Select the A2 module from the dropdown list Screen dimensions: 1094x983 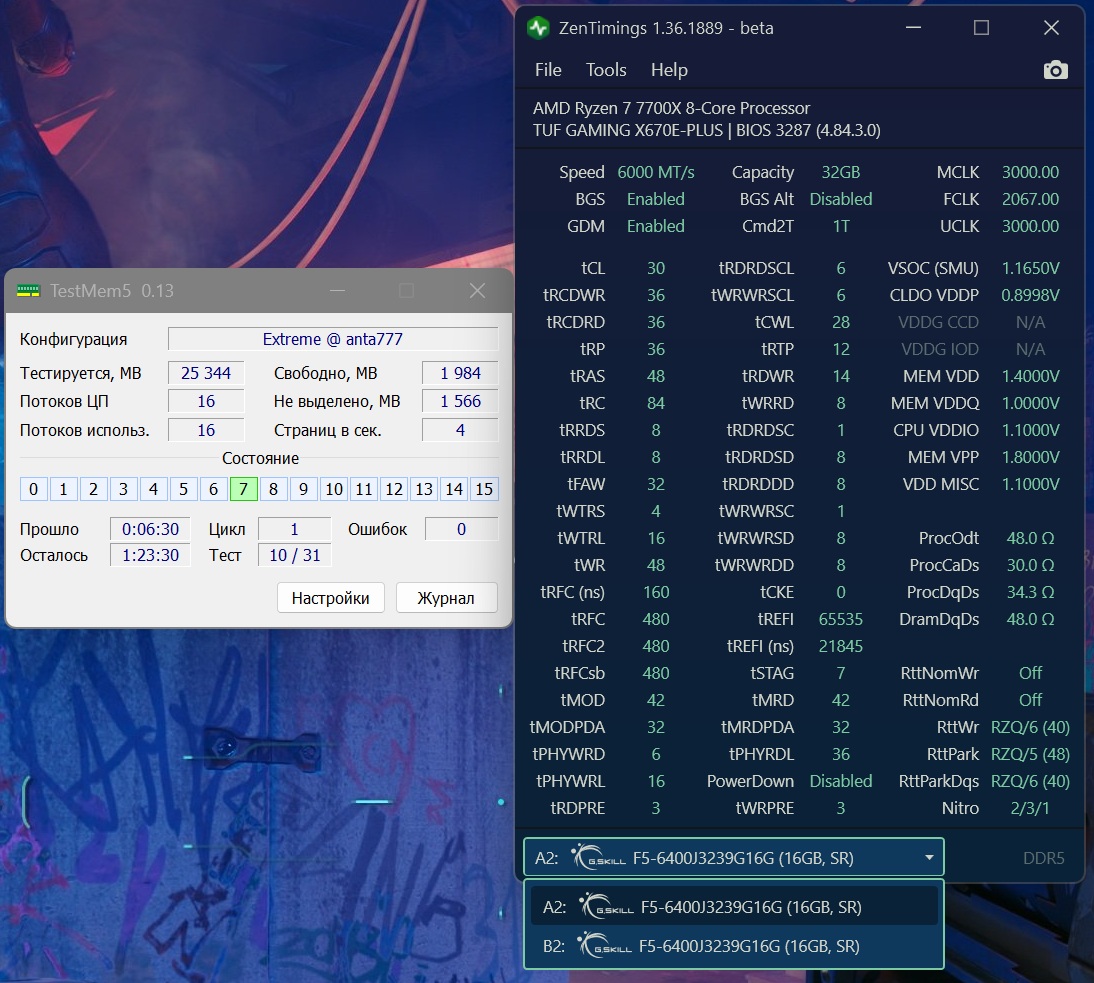(733, 906)
